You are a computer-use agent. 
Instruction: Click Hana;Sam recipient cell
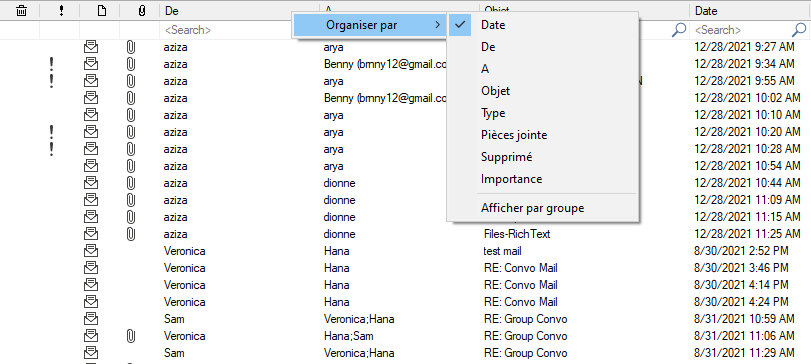pyautogui.click(x=349, y=336)
